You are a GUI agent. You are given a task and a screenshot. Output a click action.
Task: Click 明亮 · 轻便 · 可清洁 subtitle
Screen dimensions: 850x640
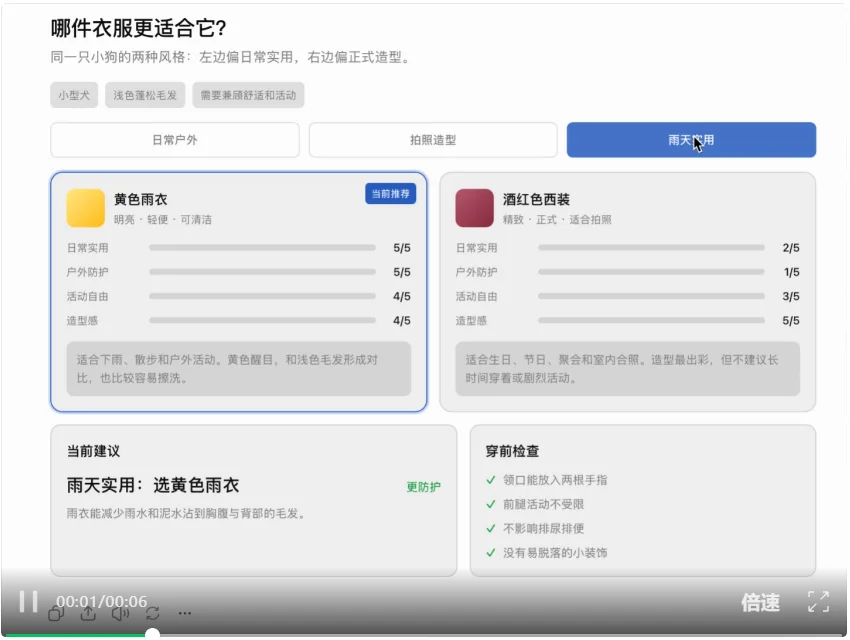click(163, 219)
